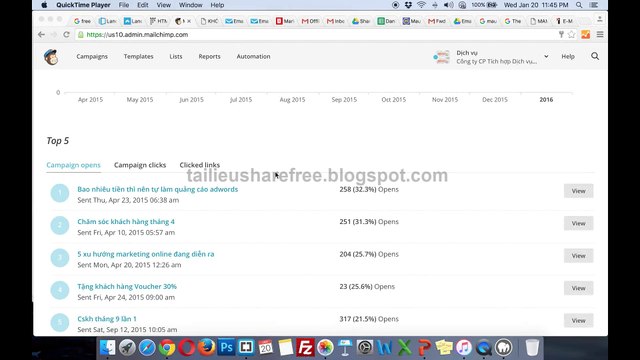Screen dimensions: 640x360
Task: Click Help in the MailChimp header
Action: pos(568,56)
